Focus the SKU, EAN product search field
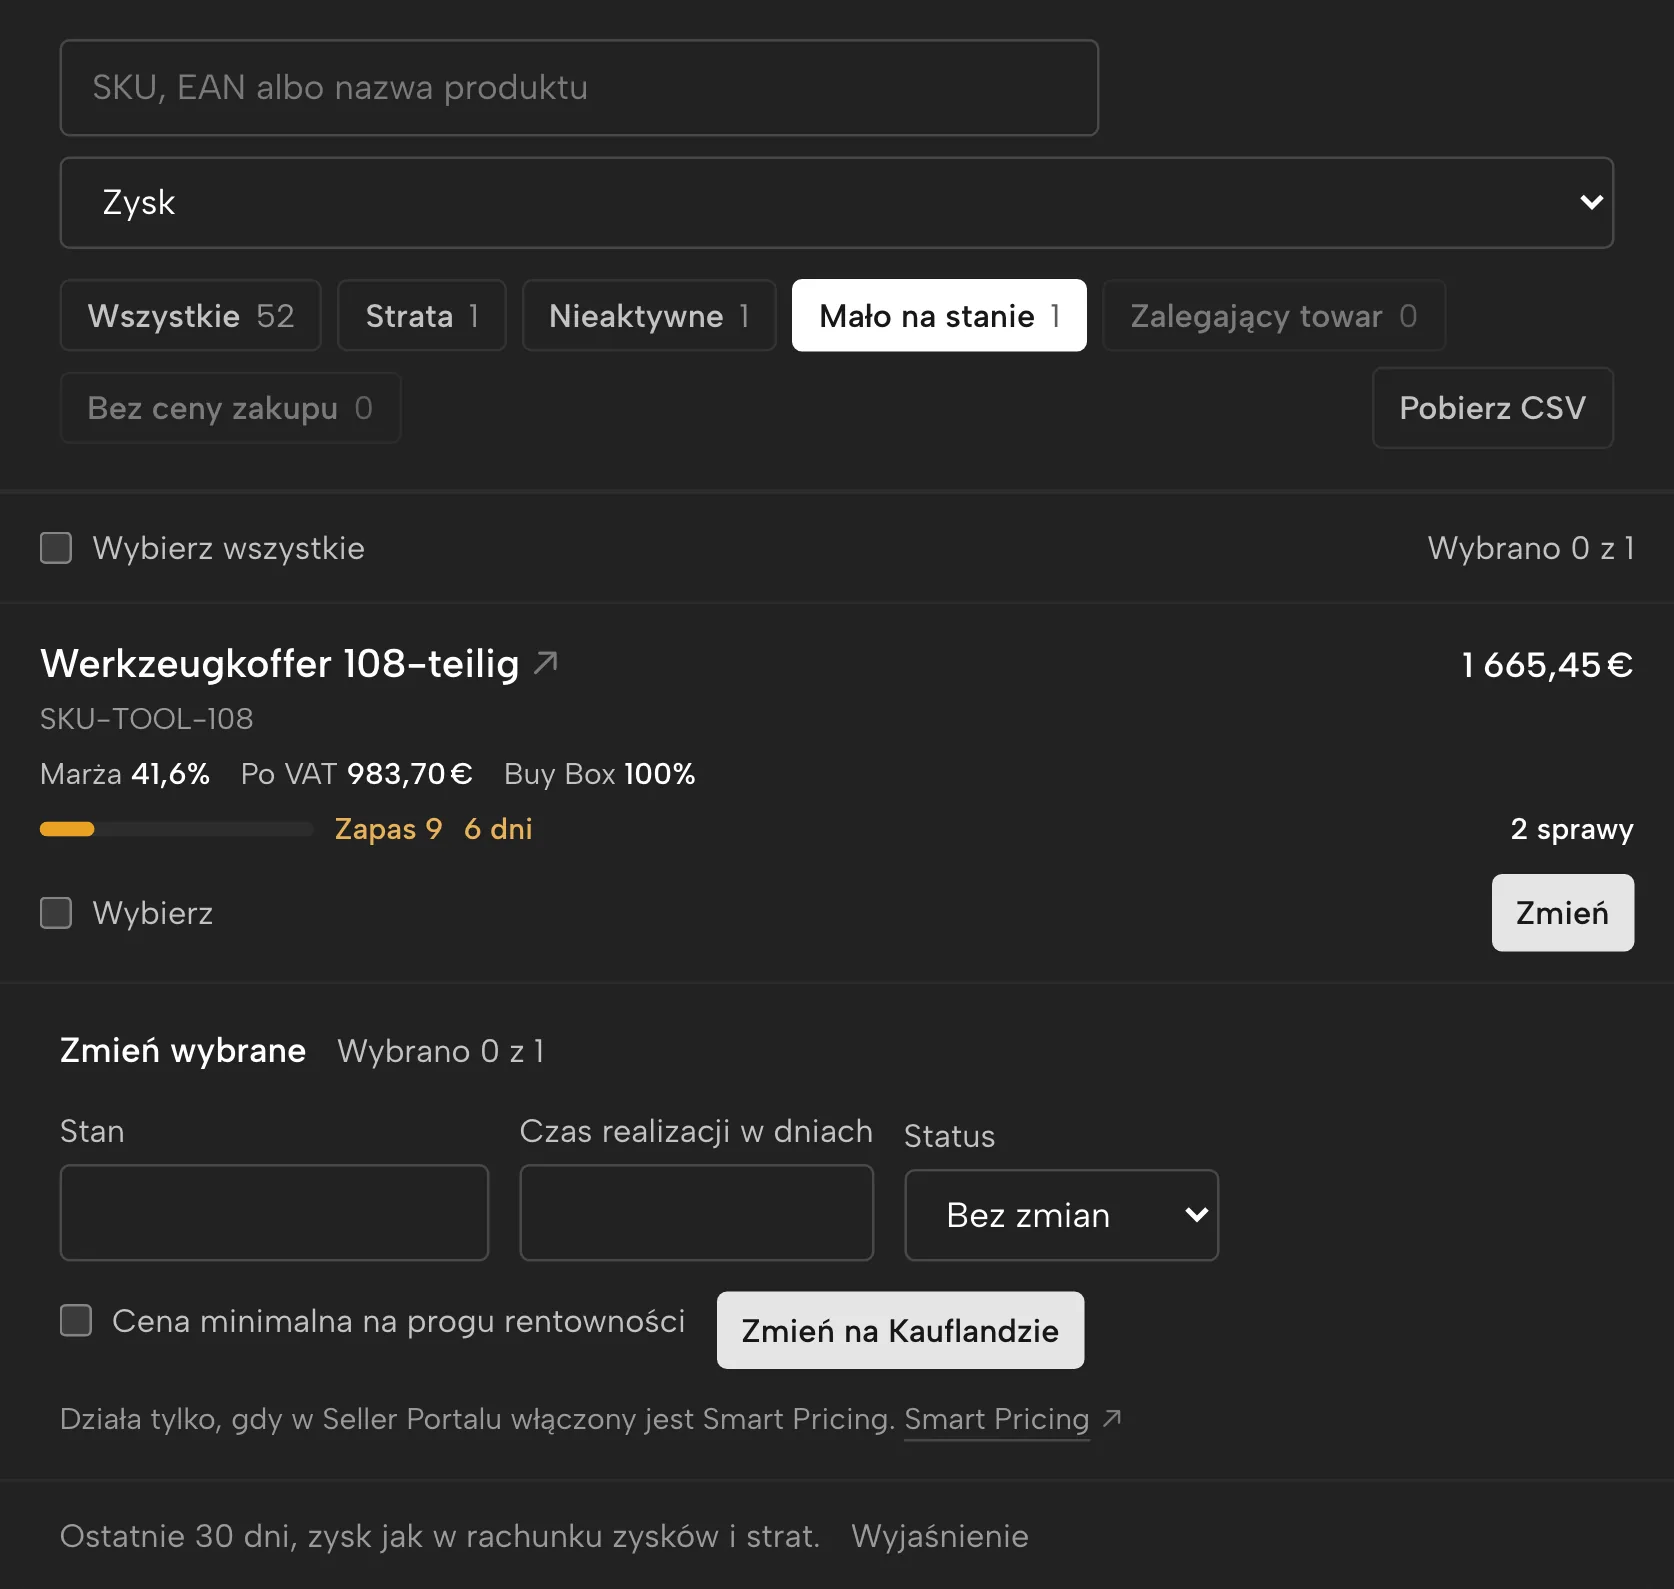The image size is (1674, 1589). tap(579, 88)
